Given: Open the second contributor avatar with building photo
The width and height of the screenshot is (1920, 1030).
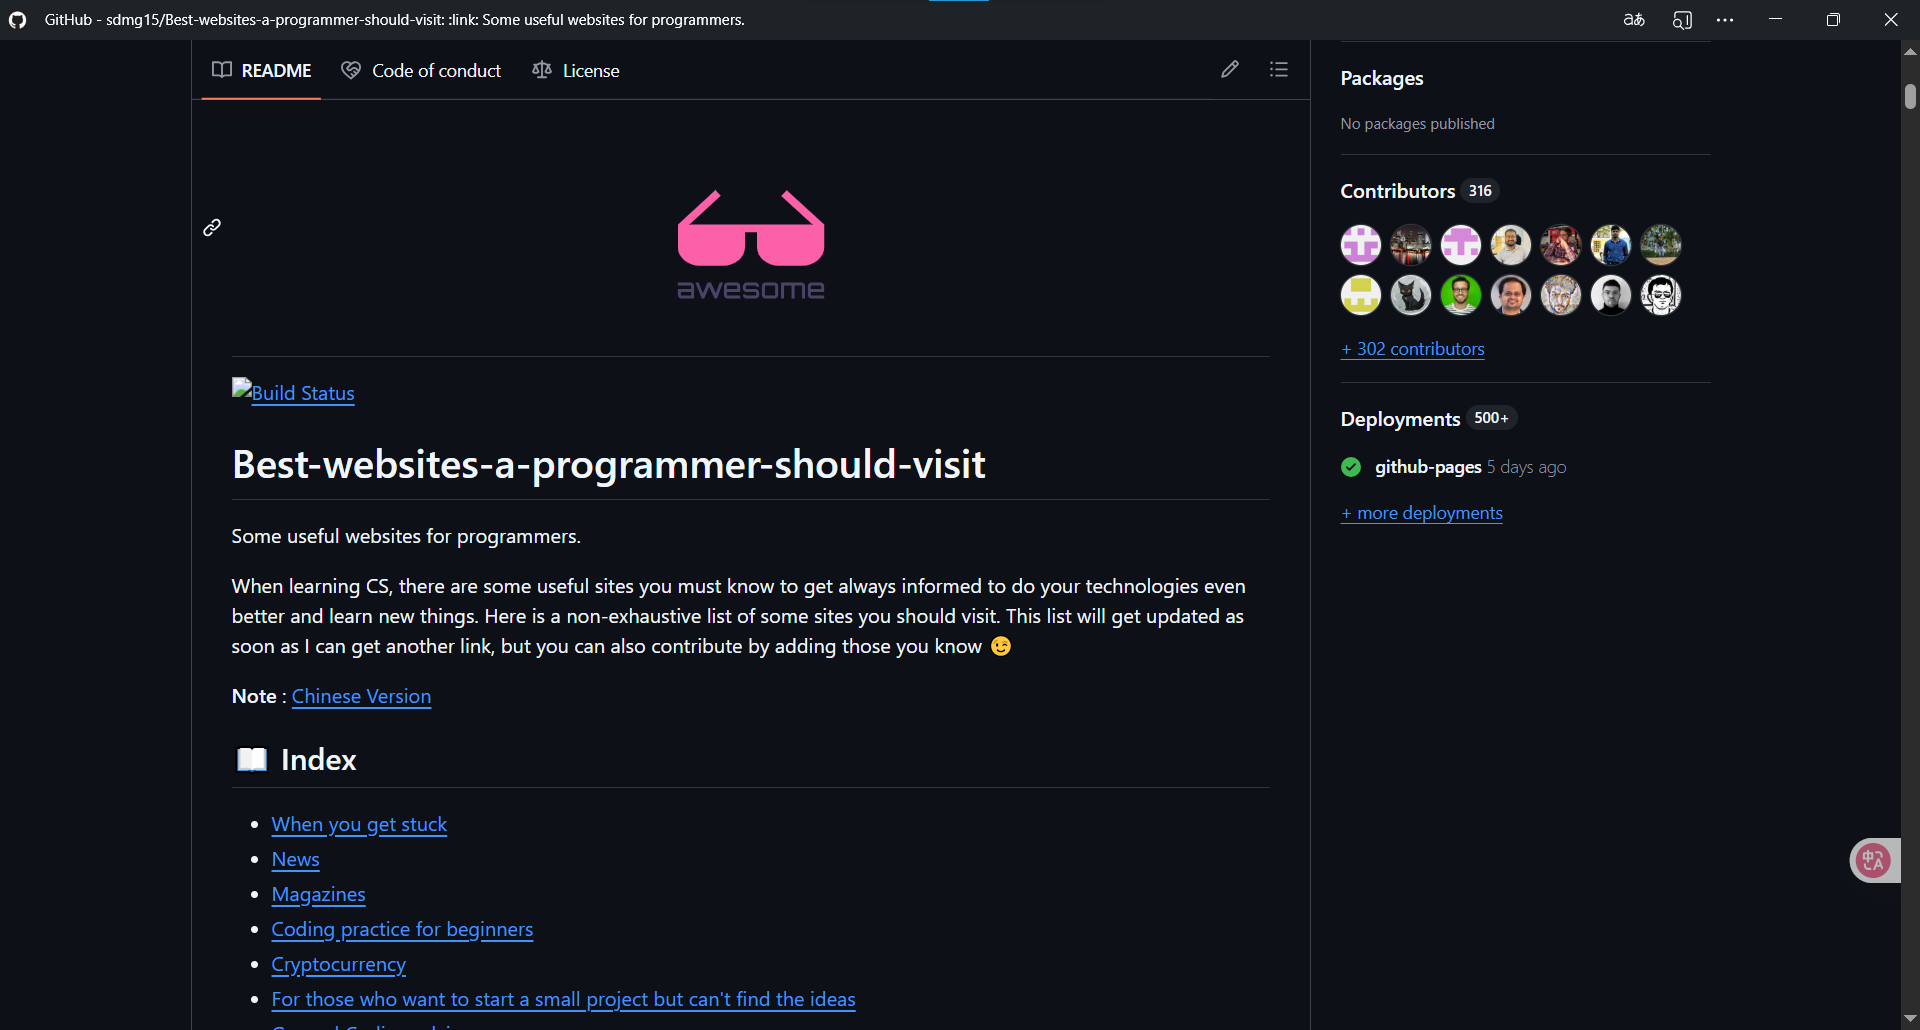Looking at the screenshot, I should tap(1411, 244).
